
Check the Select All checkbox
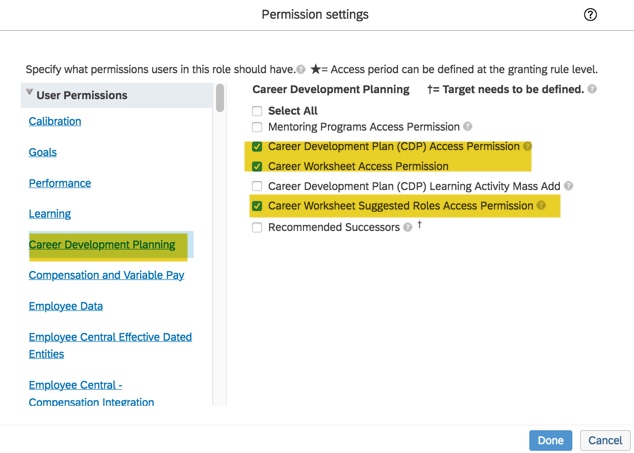(x=257, y=111)
